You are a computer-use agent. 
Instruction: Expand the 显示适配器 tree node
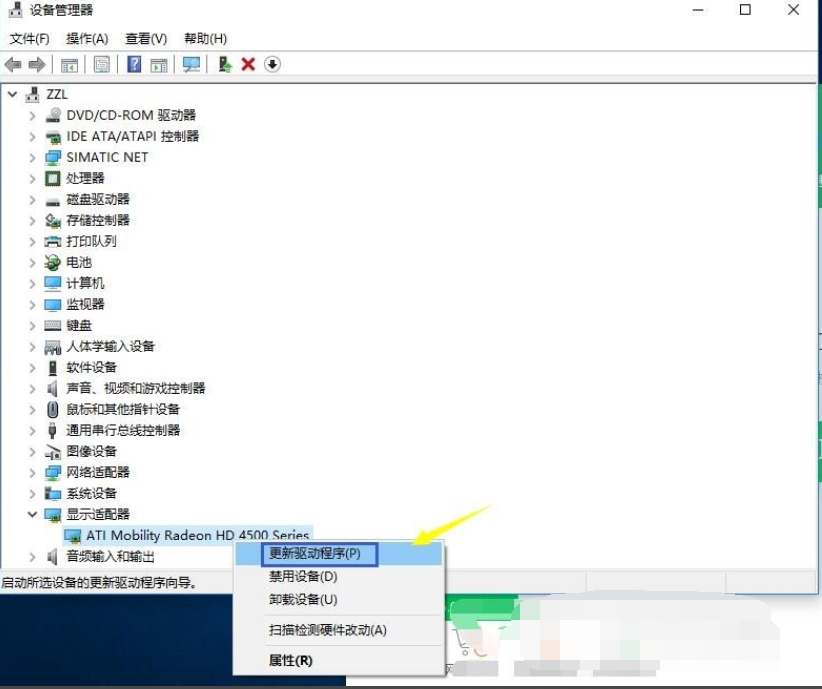pyautogui.click(x=33, y=514)
